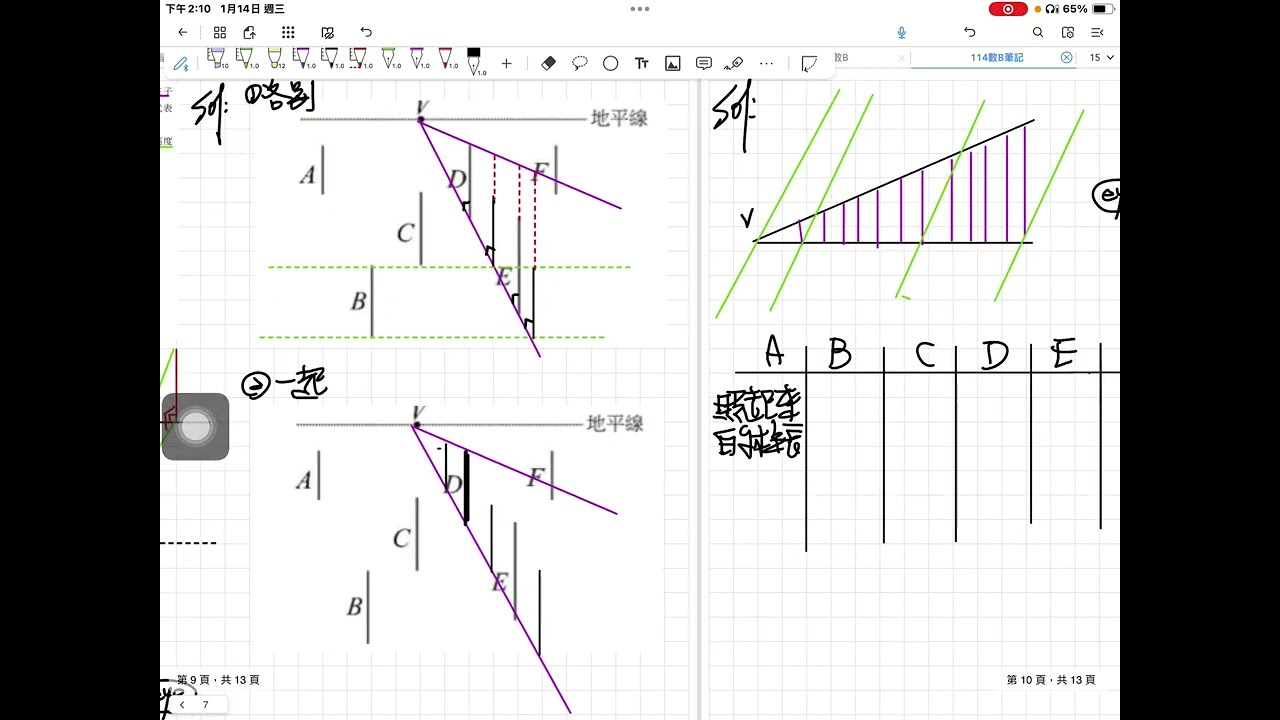The image size is (1280, 720).
Task: Select the Shape circle tool
Action: 611,63
